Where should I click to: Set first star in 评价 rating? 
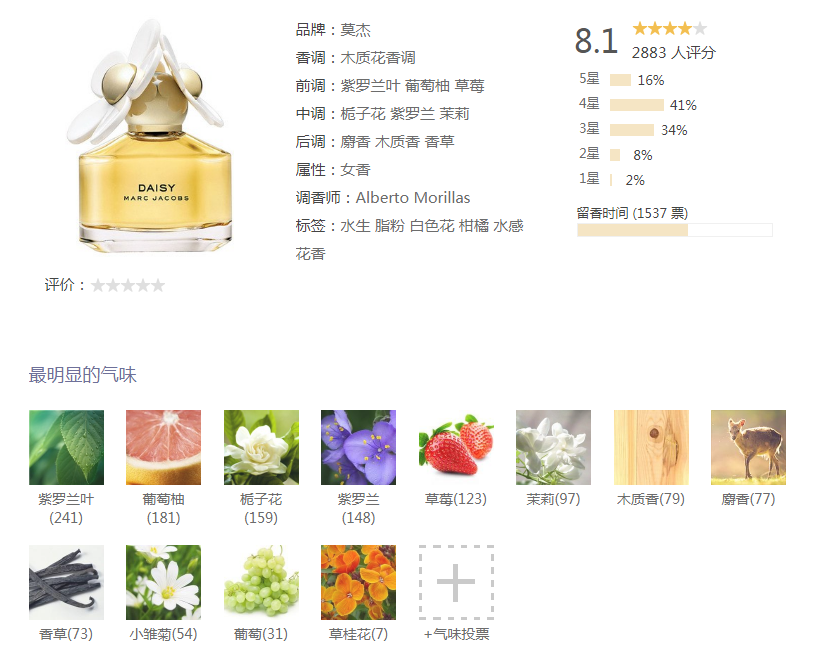tap(97, 285)
